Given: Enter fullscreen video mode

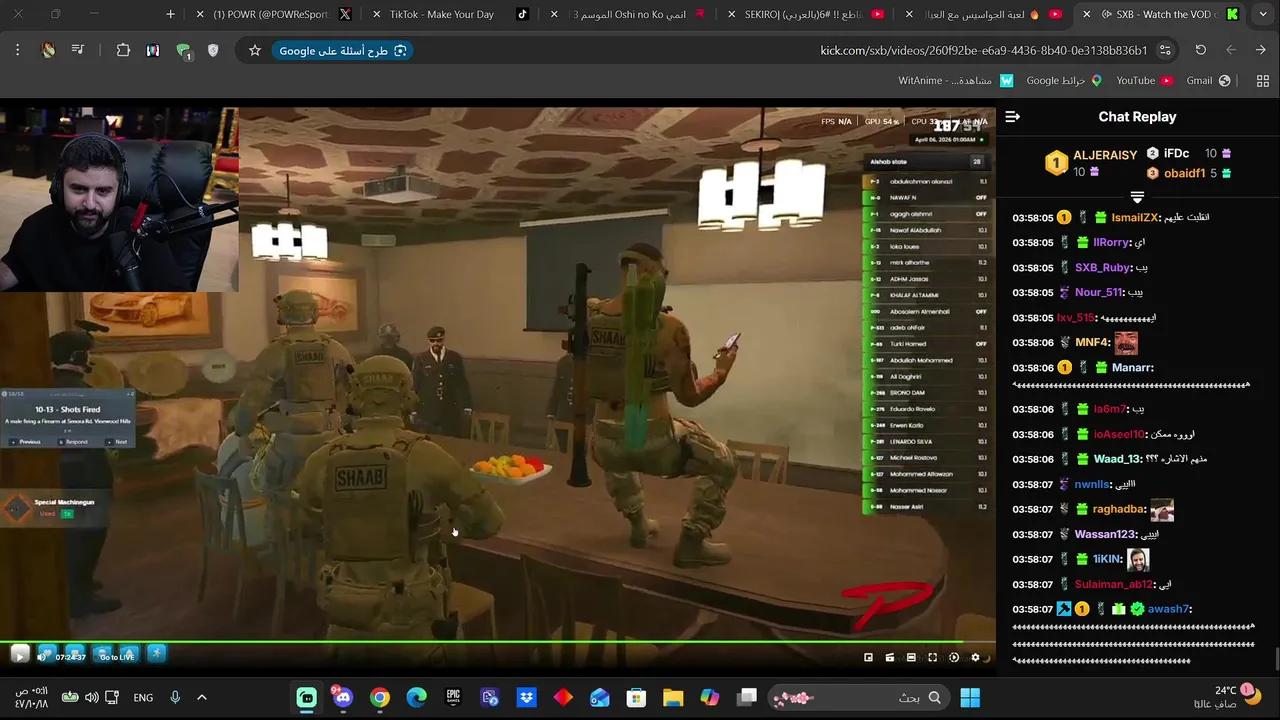Looking at the screenshot, I should pos(932,657).
